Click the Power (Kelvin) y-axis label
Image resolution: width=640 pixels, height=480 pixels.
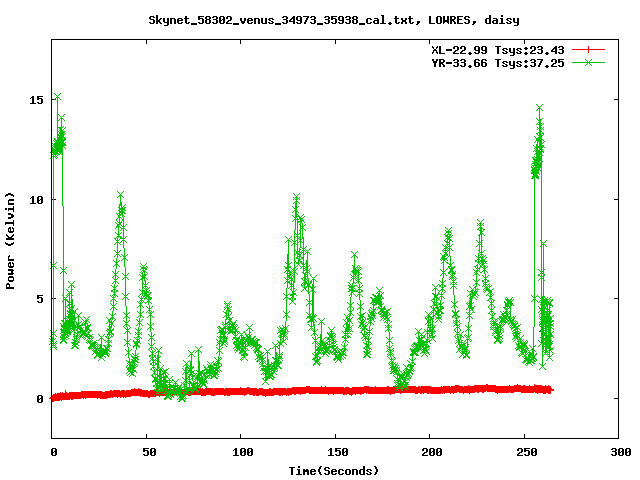pyautogui.click(x=10, y=241)
